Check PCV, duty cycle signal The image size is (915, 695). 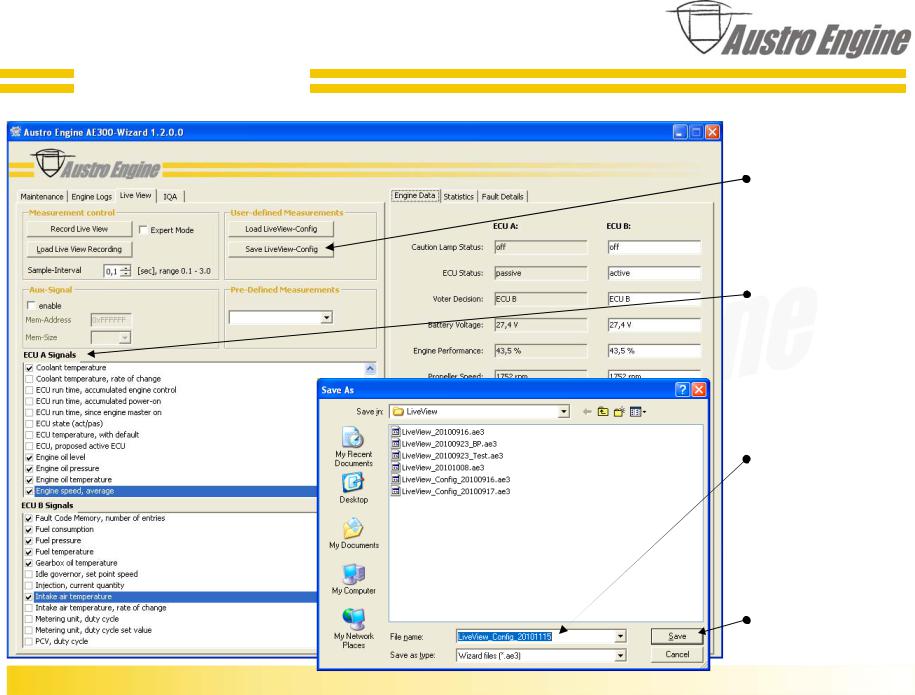(x=29, y=641)
